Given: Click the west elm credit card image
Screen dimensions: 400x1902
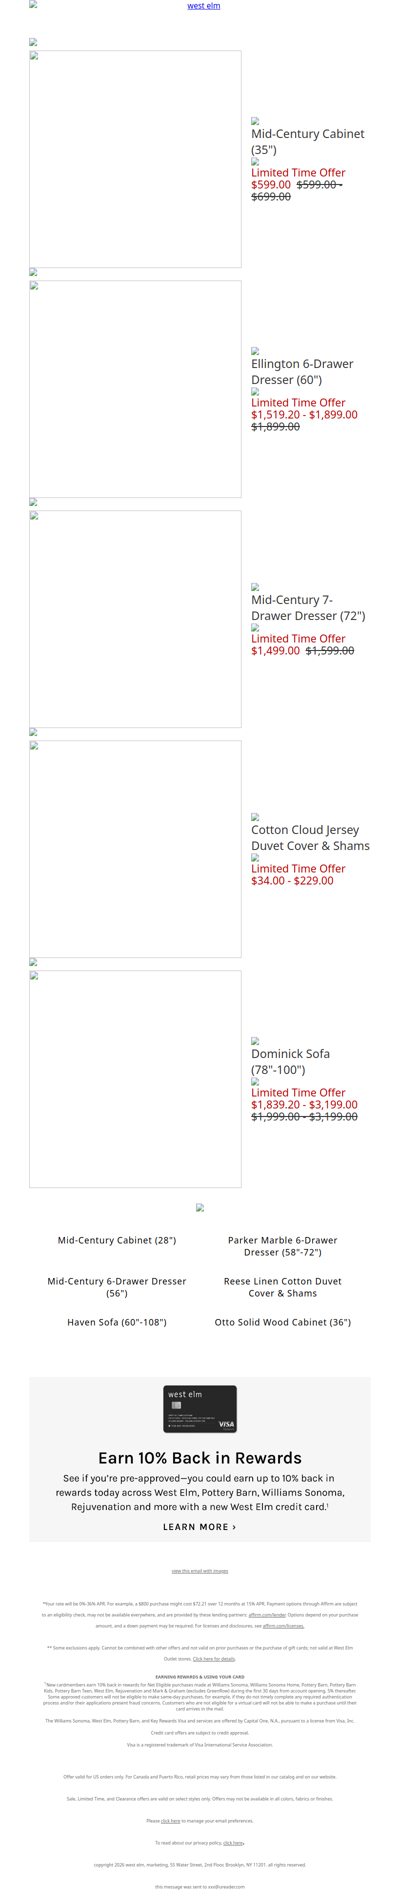Looking at the screenshot, I should pyautogui.click(x=200, y=1409).
